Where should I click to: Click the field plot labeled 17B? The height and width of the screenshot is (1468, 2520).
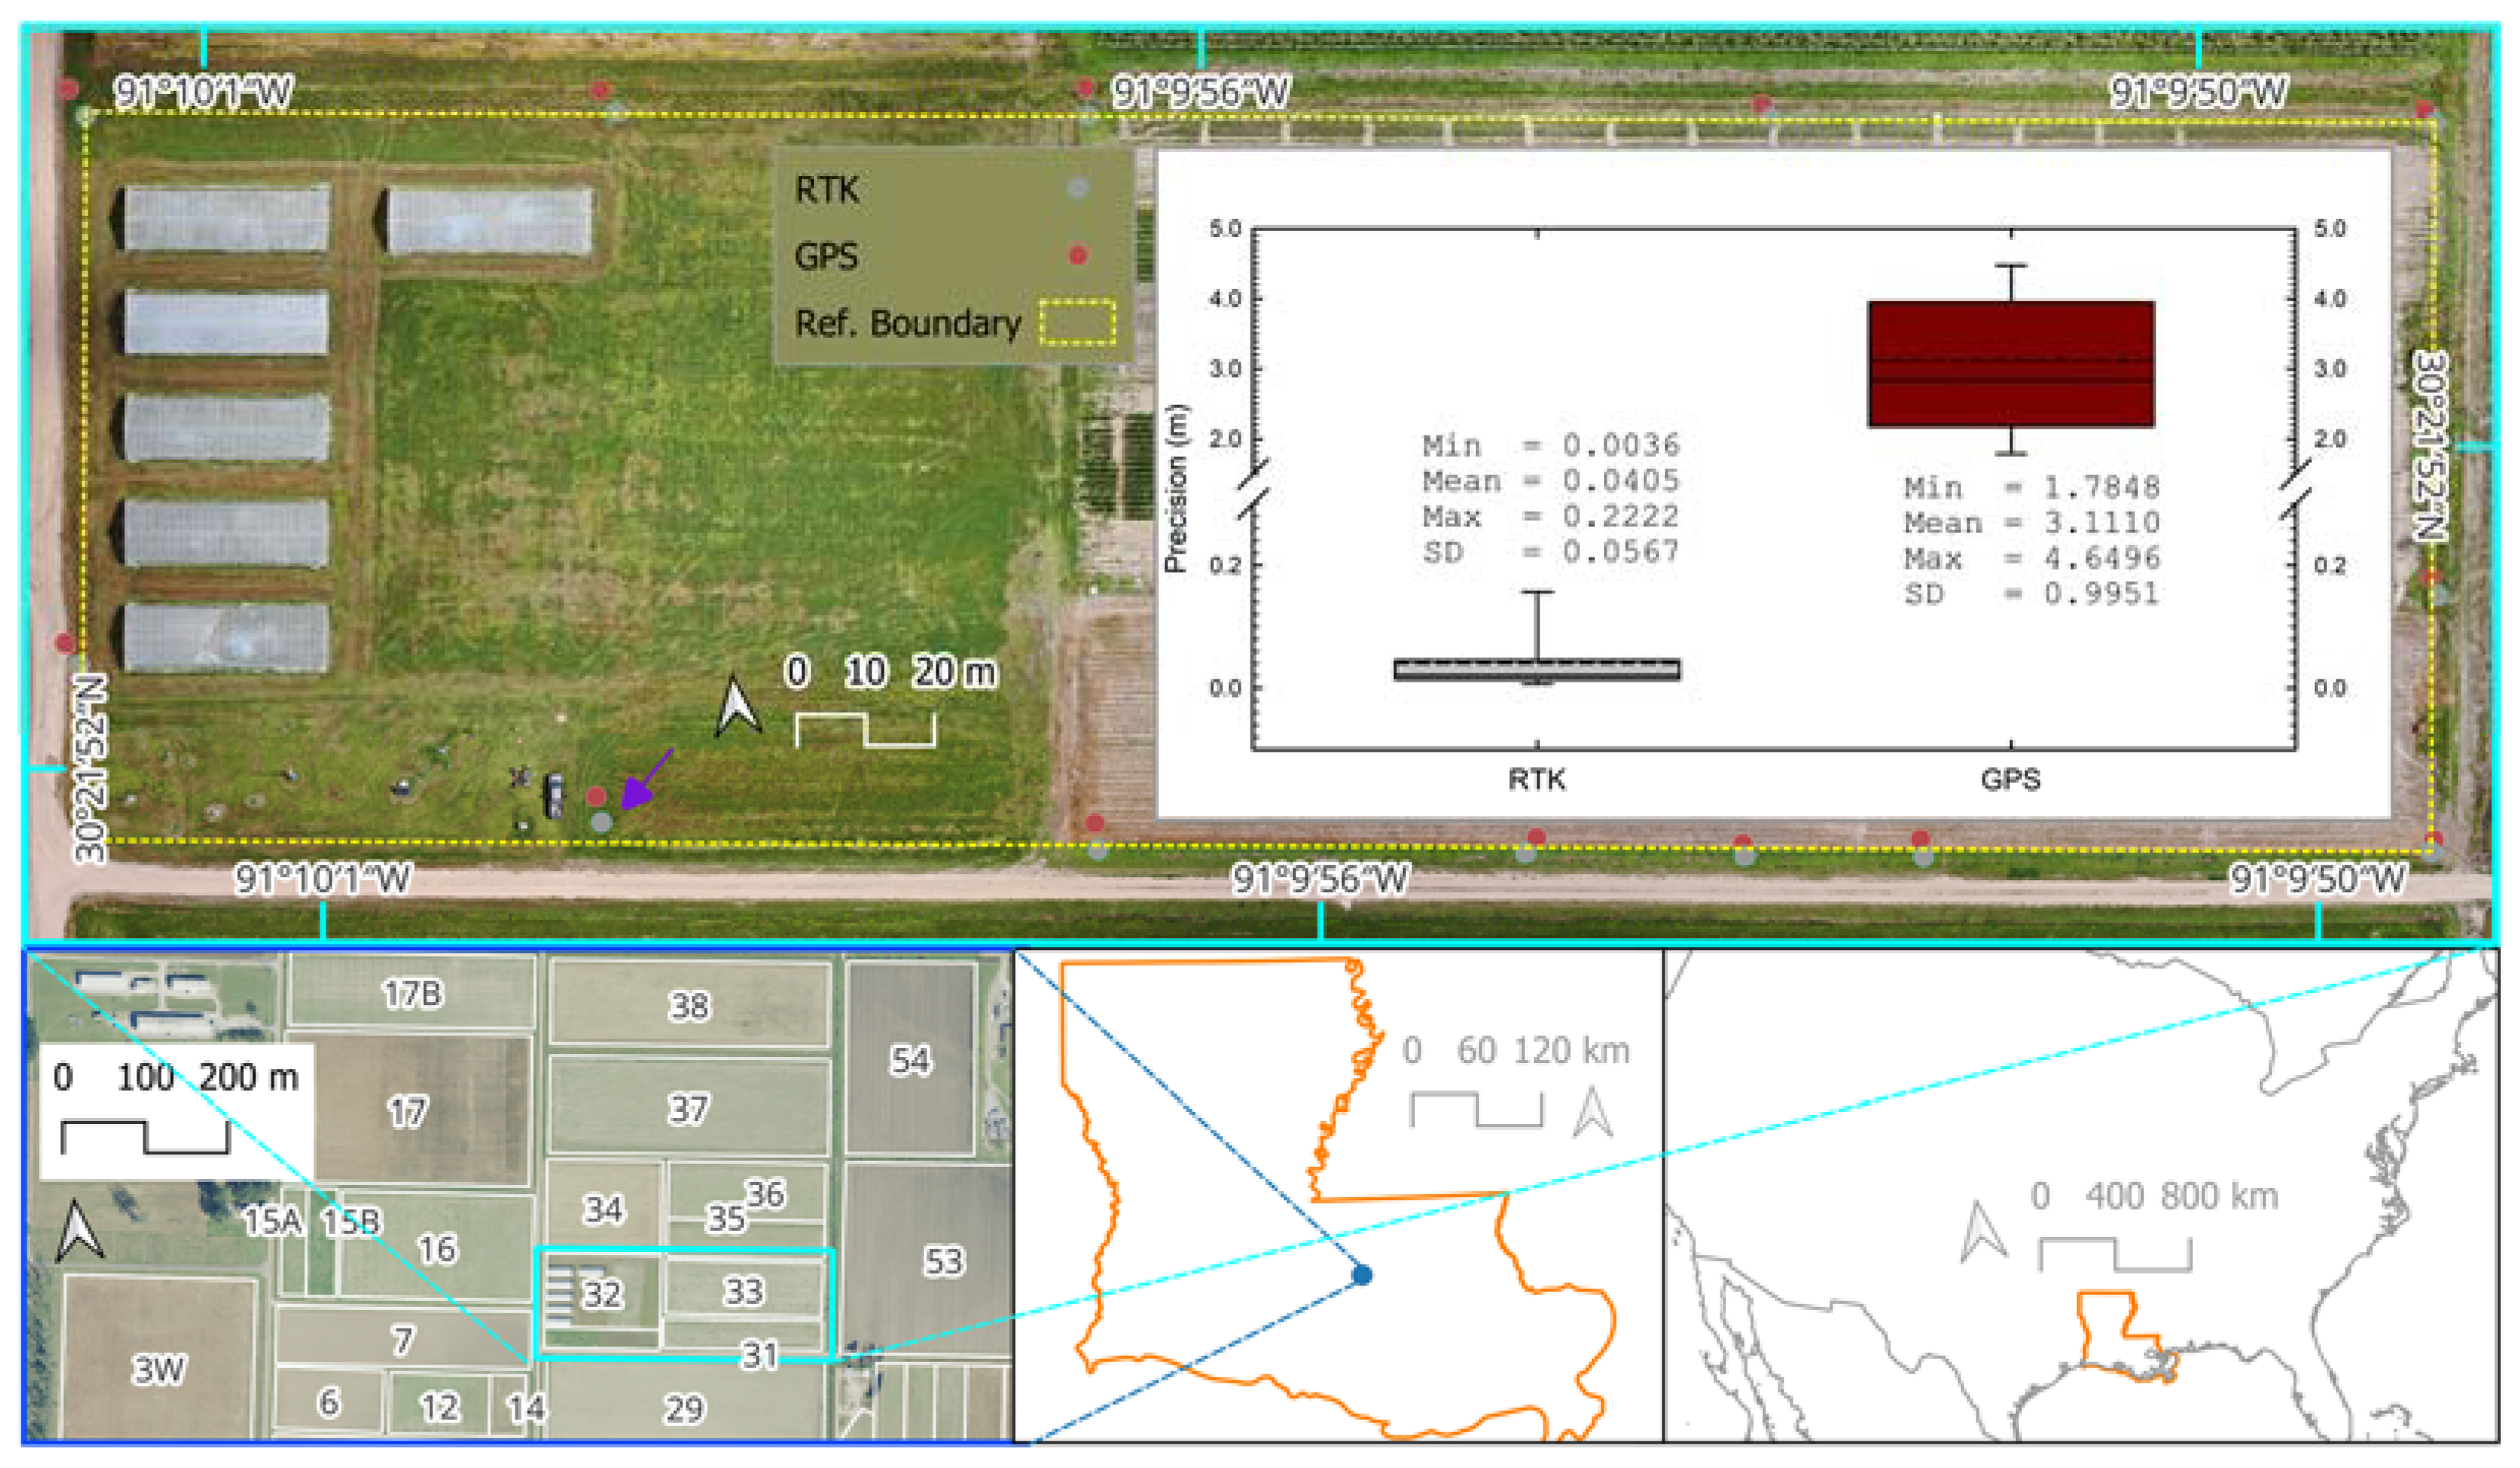tap(412, 993)
